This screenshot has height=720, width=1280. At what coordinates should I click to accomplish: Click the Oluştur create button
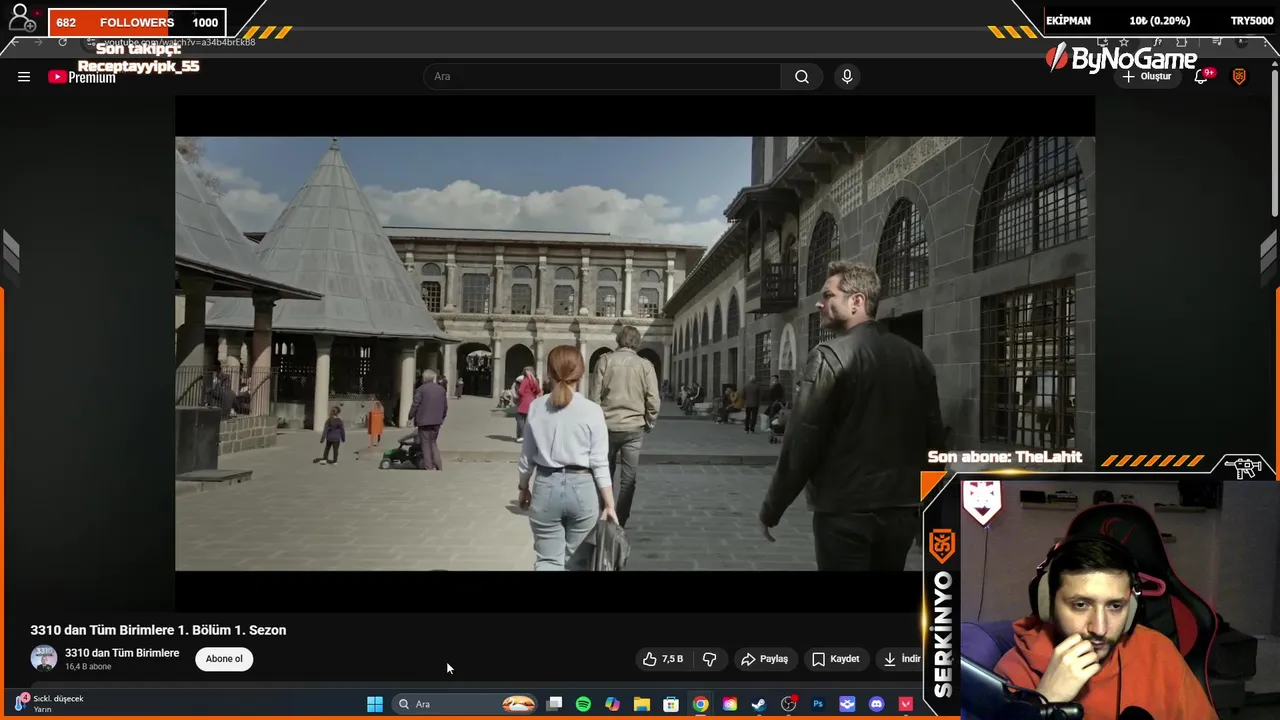[1147, 77]
